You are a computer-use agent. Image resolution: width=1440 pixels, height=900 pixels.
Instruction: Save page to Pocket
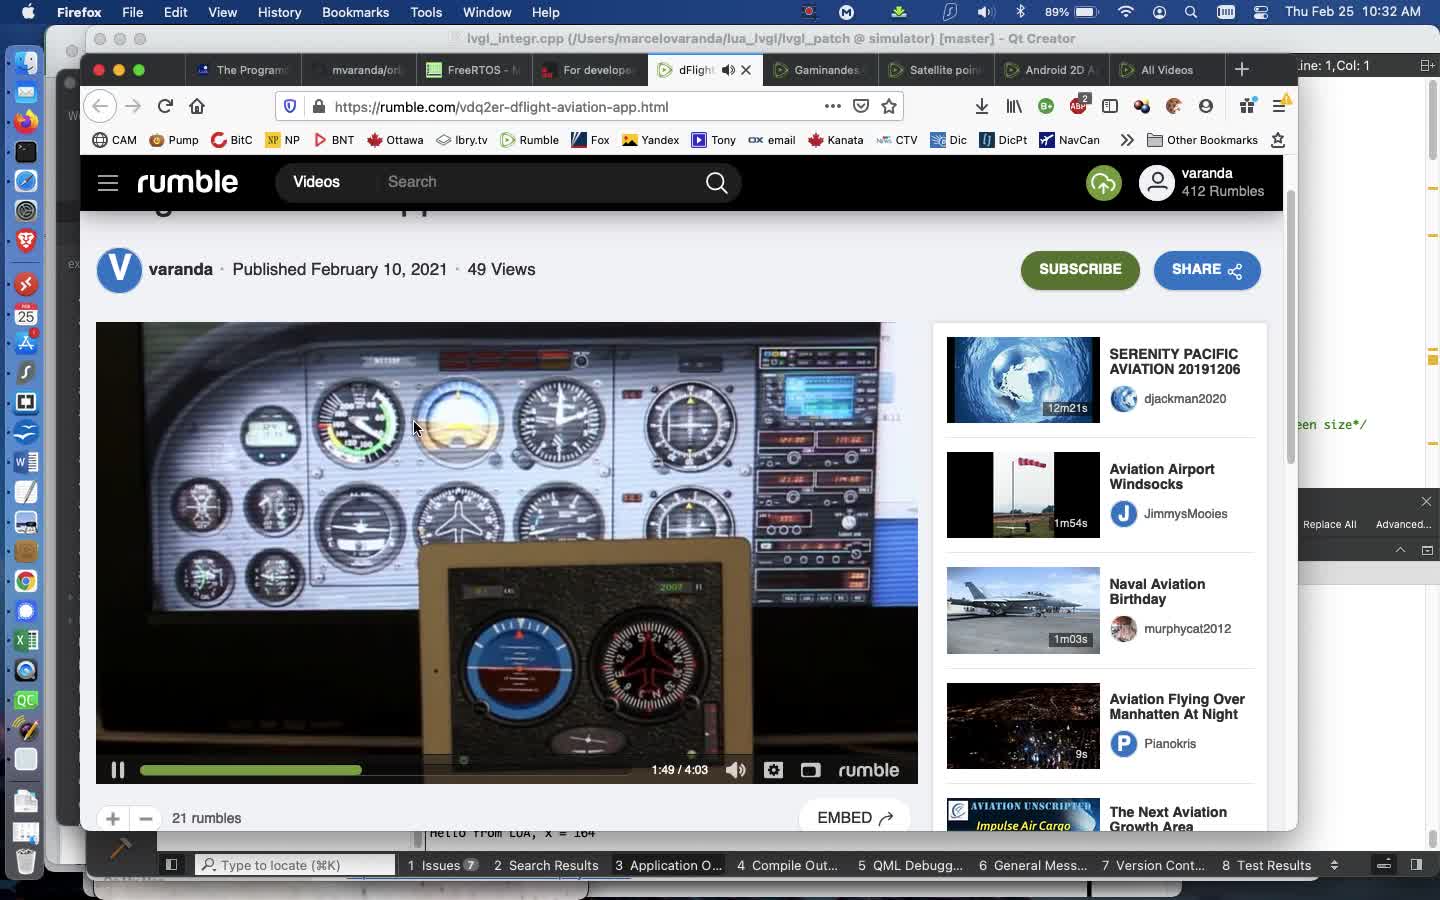(861, 106)
